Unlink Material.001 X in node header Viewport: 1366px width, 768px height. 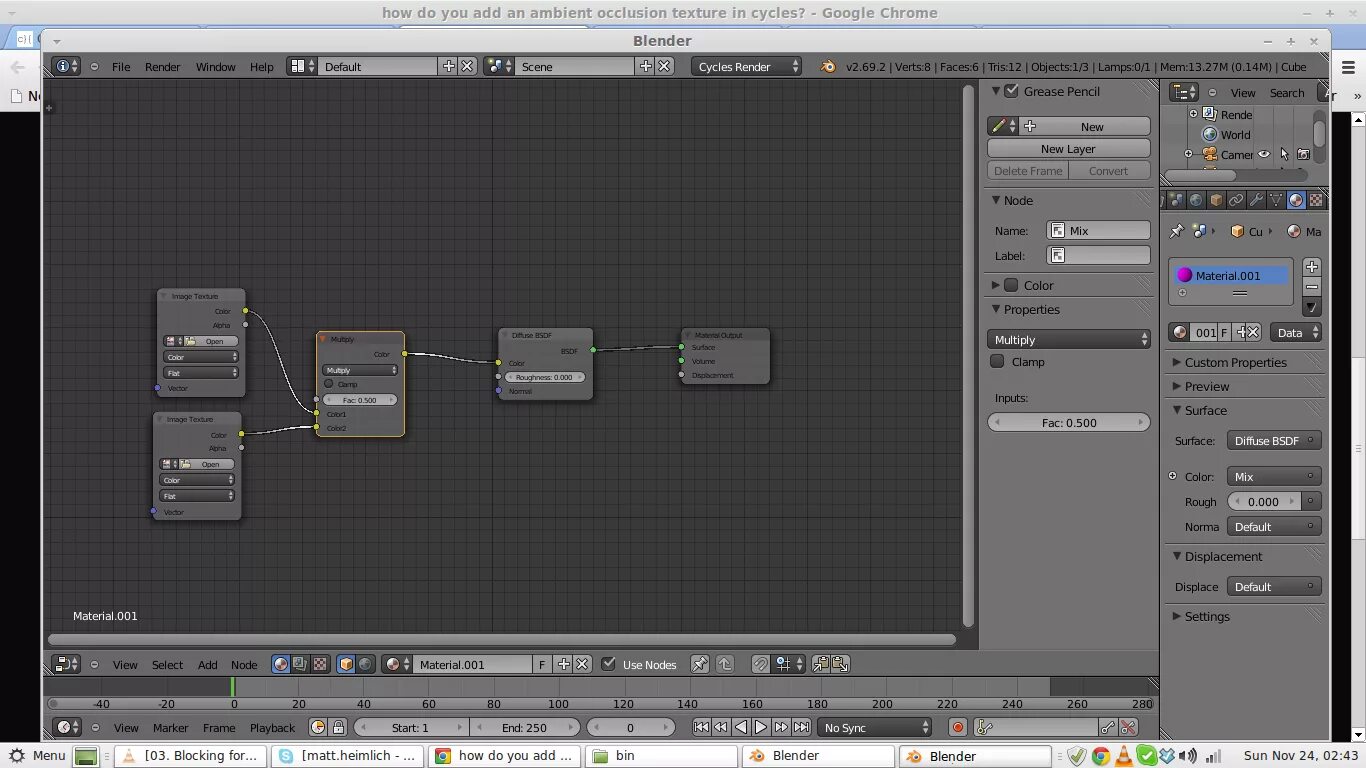pos(582,664)
